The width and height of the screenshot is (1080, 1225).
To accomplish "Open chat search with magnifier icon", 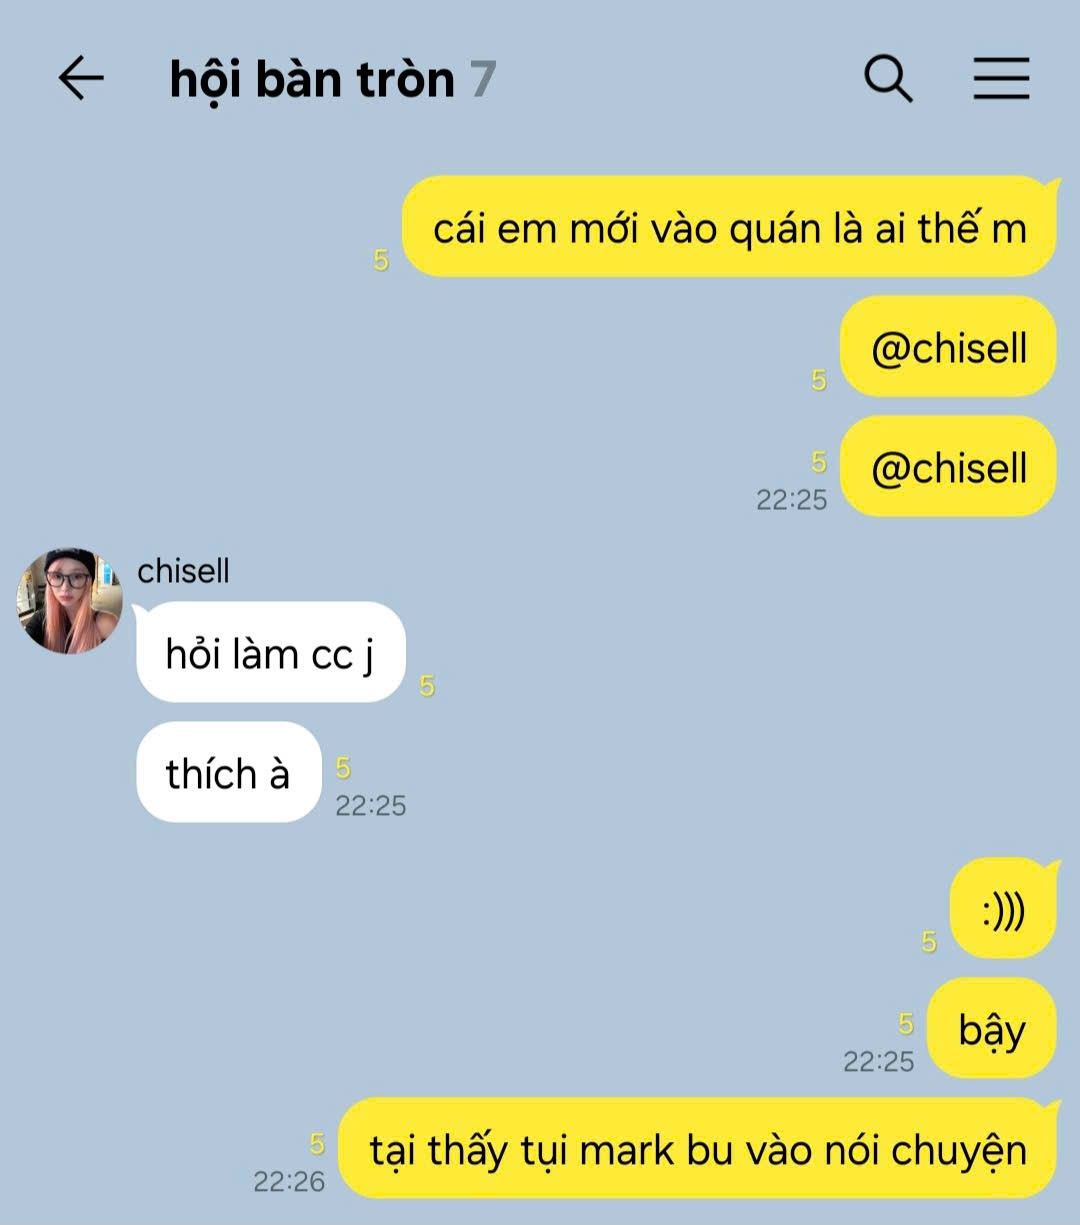I will 888,79.
